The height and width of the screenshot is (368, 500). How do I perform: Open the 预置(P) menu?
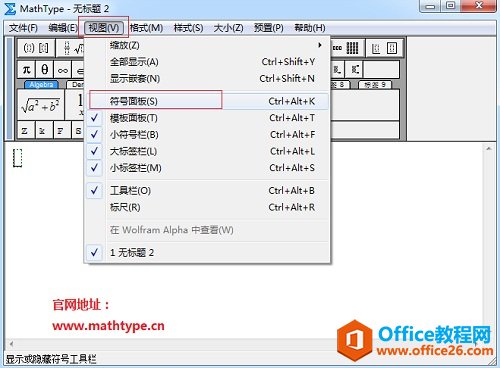(269, 28)
